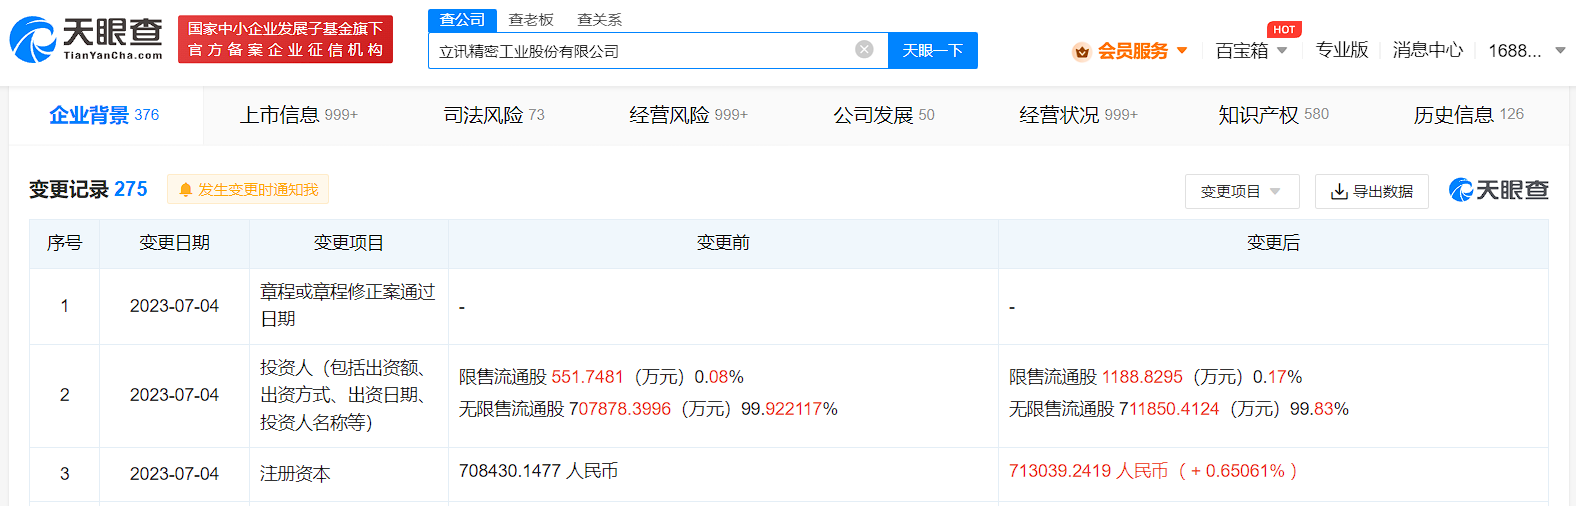This screenshot has width=1576, height=506.
Task: Click the 专业版 link
Action: click(x=1342, y=50)
